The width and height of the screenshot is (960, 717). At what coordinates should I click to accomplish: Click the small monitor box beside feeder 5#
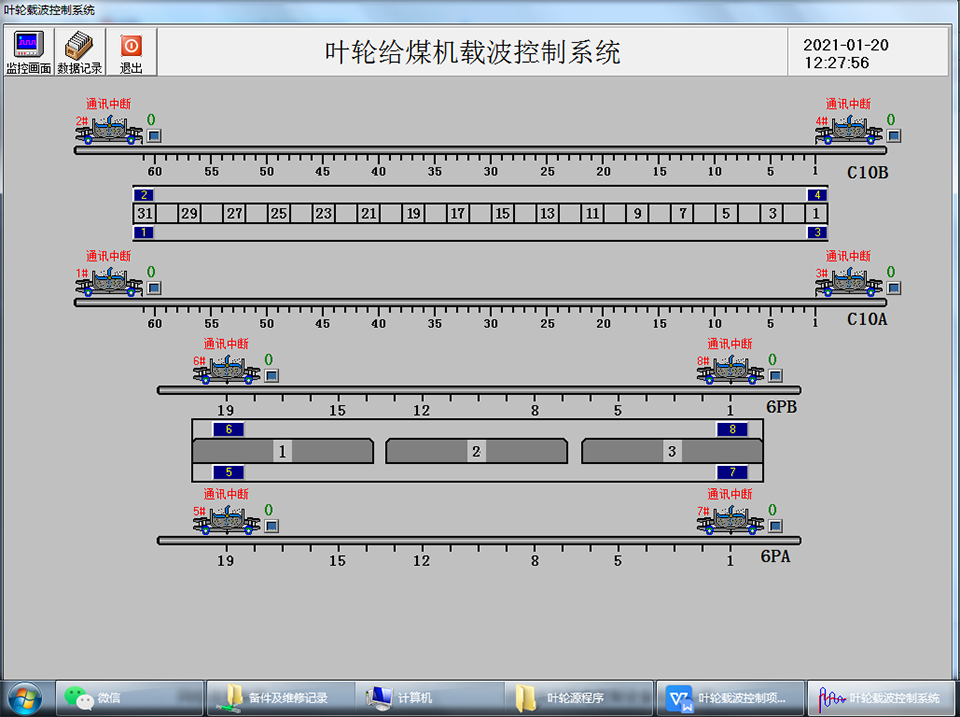(x=272, y=525)
